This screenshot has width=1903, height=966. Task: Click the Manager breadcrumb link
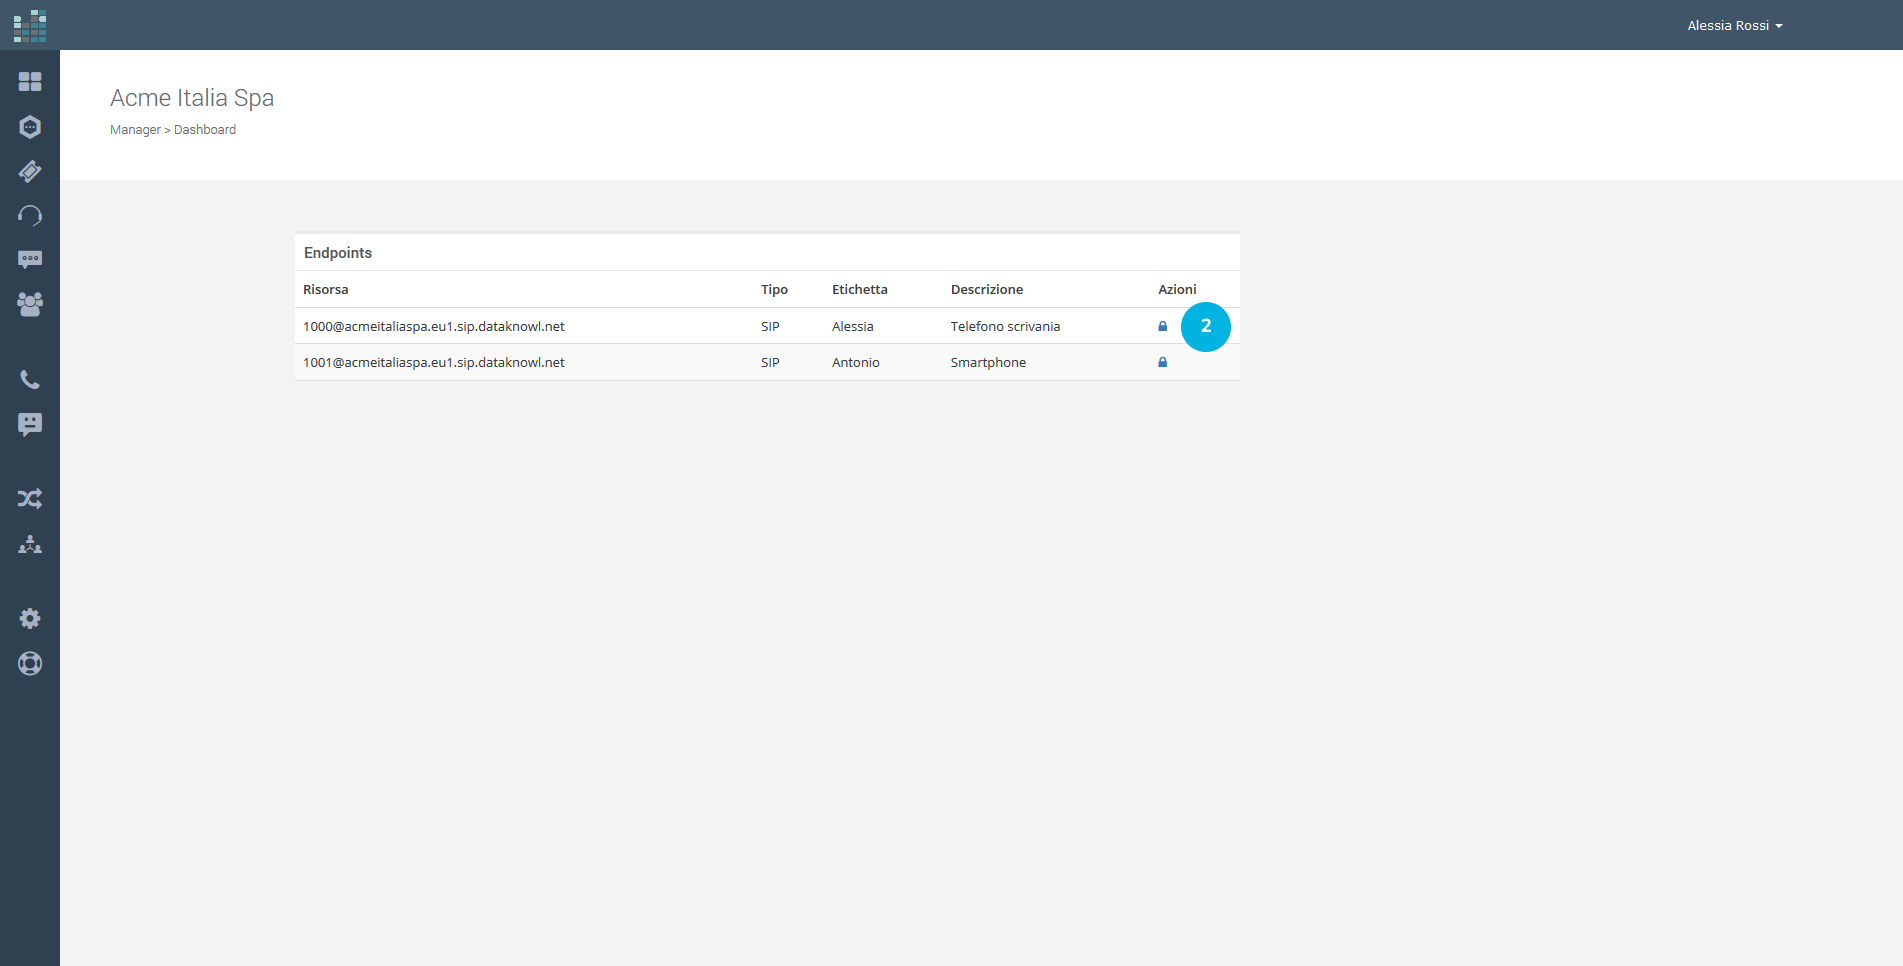click(135, 130)
